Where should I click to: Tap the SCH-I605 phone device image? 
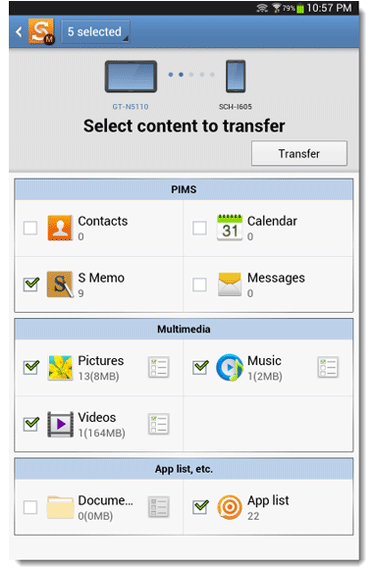pos(236,76)
